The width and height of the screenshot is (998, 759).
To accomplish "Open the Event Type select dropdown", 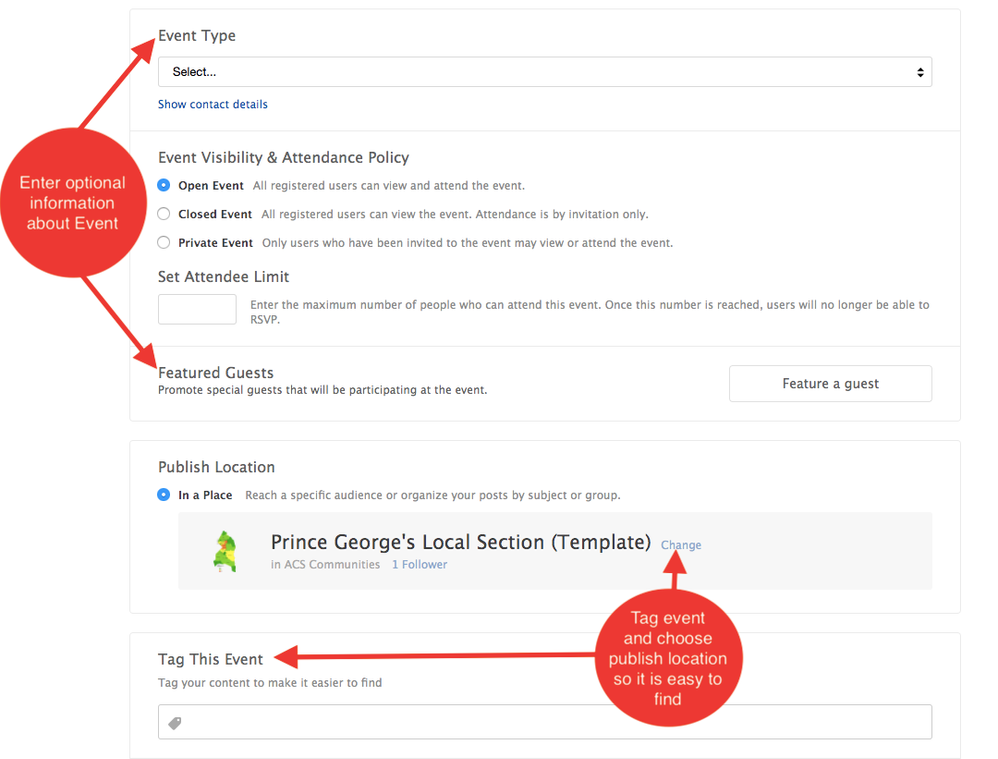I will 544,72.
